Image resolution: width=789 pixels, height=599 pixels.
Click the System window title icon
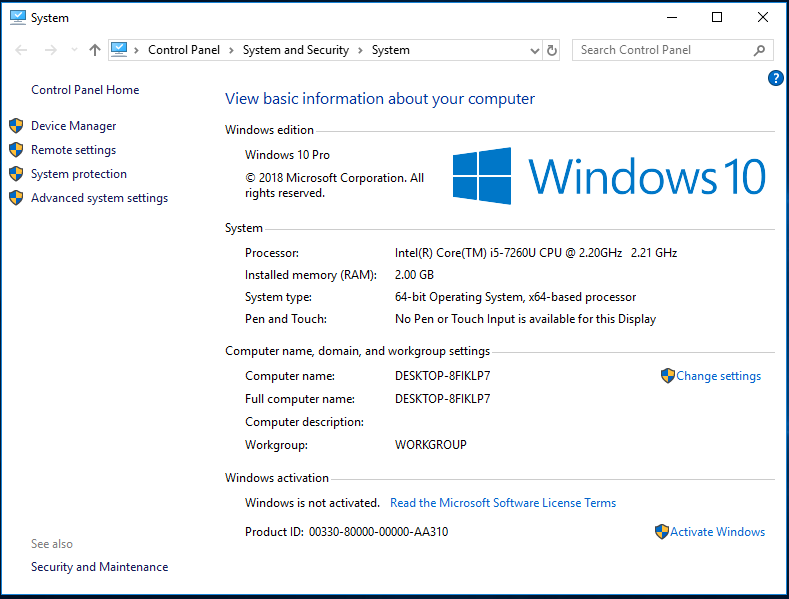click(18, 18)
